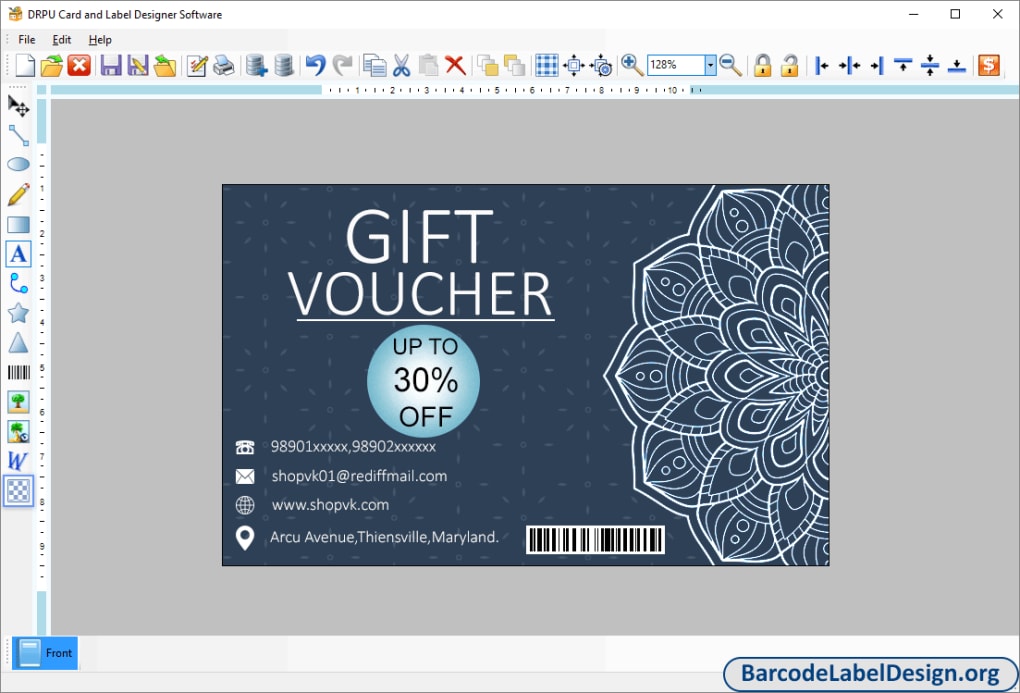Select the Insert Picture tool

coord(18,401)
